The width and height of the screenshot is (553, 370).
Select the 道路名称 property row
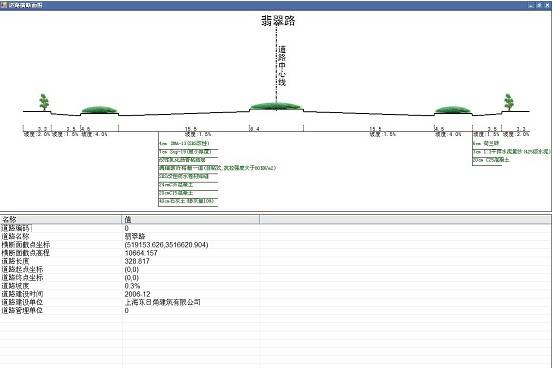[275, 236]
